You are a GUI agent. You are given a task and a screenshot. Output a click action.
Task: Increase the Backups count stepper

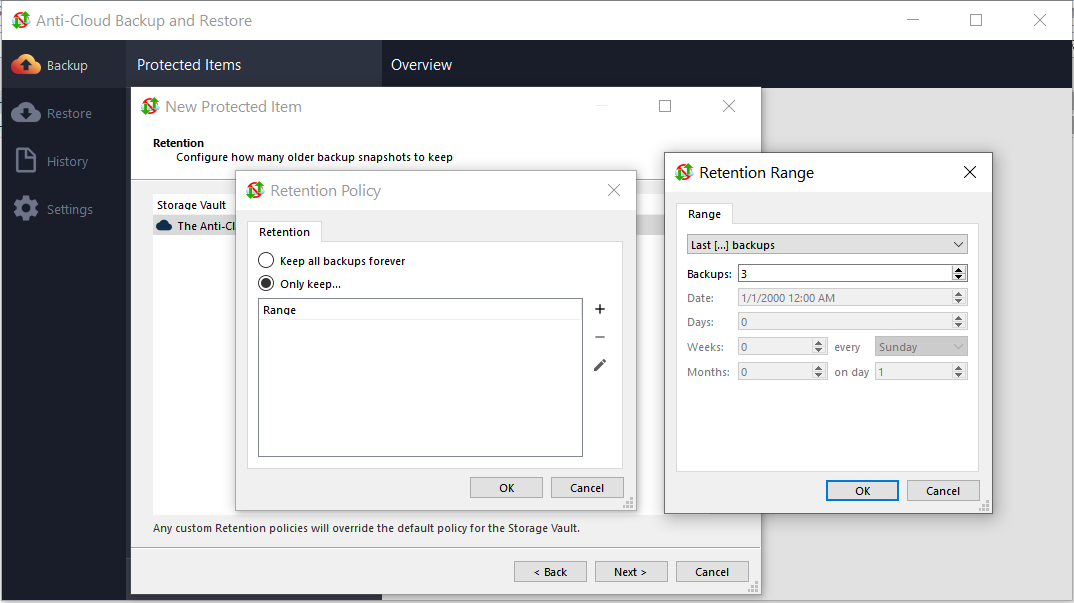959,269
